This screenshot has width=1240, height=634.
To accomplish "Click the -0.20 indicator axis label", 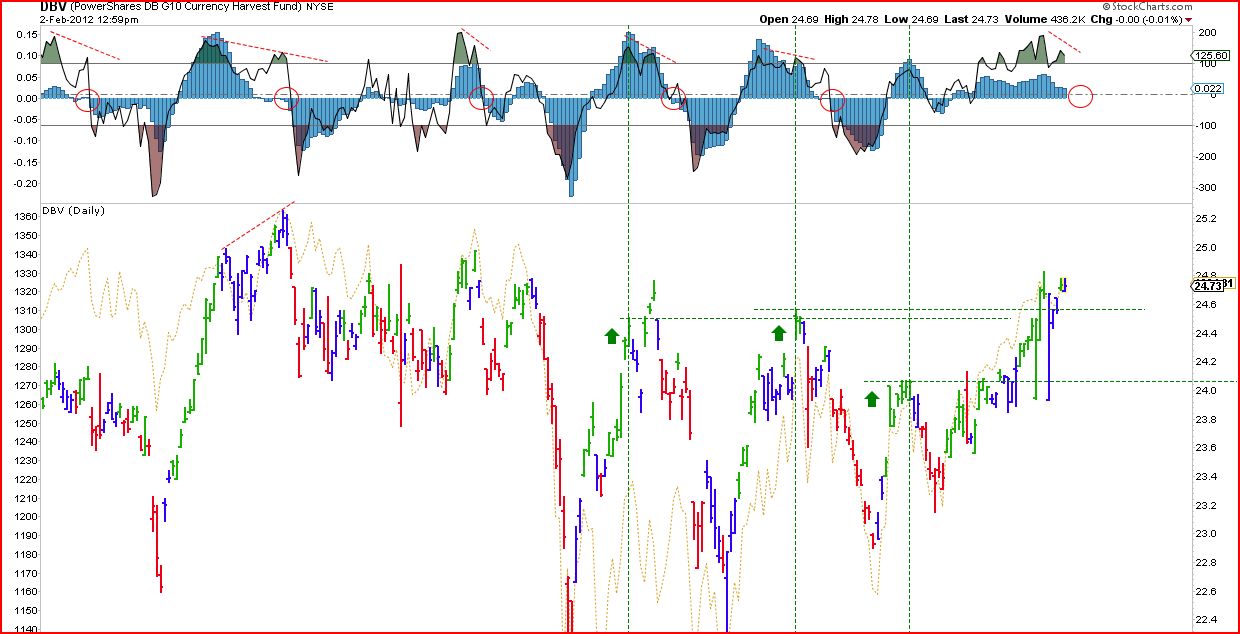I will [24, 184].
